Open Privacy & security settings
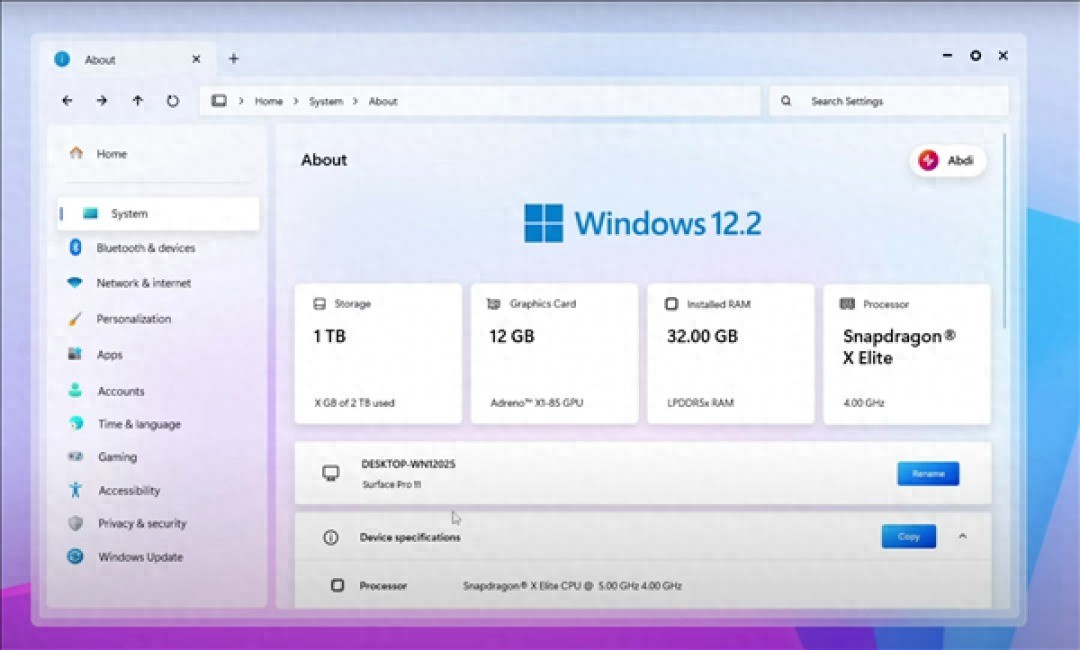1080x650 pixels. [x=141, y=524]
